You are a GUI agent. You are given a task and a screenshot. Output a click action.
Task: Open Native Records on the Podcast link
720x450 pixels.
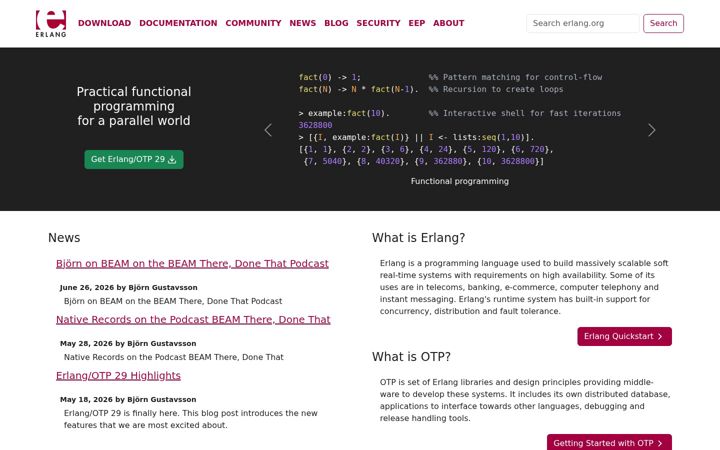[x=193, y=320]
